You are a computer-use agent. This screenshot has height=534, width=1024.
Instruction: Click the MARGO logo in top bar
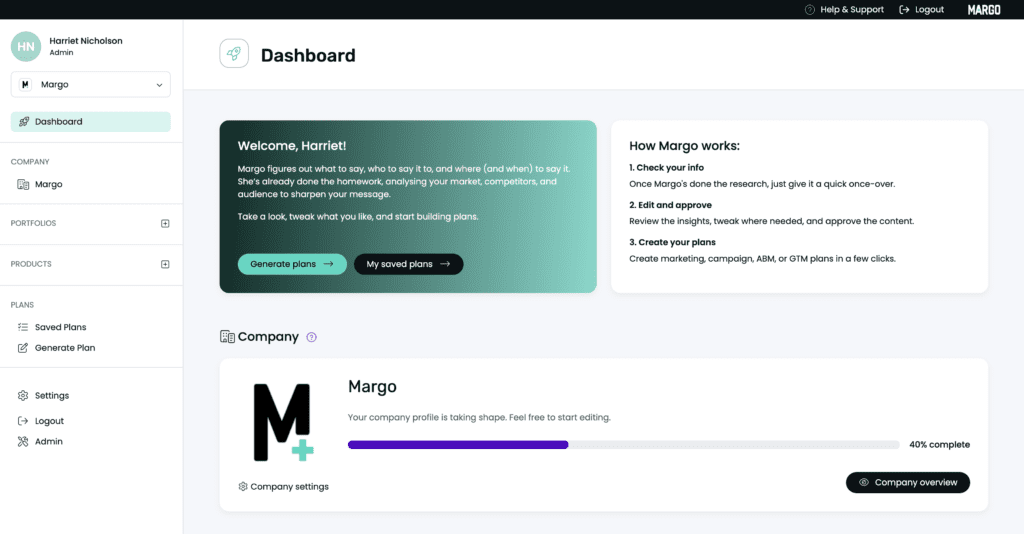(984, 10)
